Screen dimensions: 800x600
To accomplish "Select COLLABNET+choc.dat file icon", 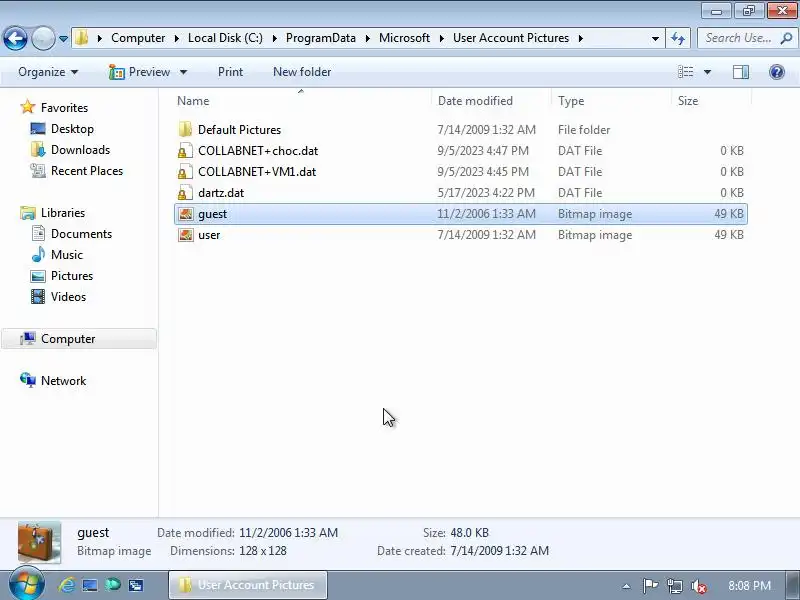I will [x=185, y=151].
